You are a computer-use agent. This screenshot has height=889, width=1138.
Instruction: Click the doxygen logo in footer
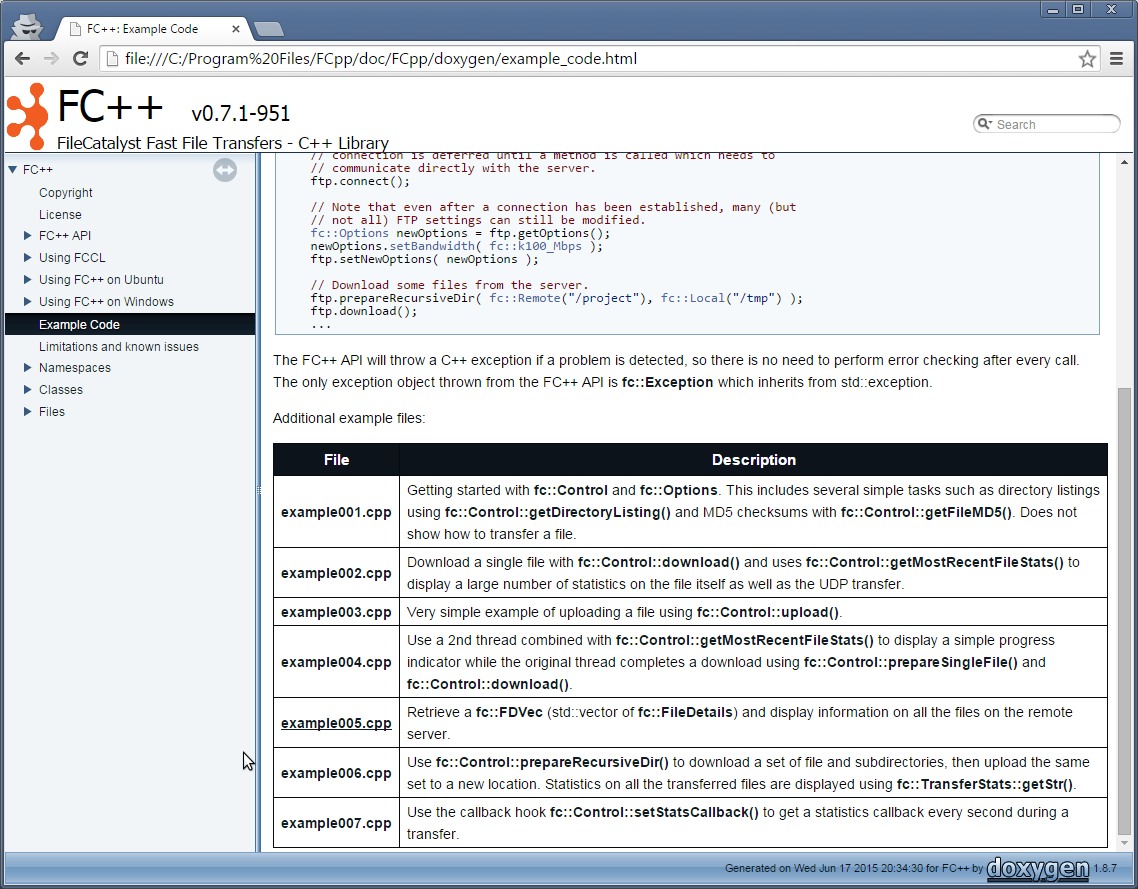[x=1037, y=868]
